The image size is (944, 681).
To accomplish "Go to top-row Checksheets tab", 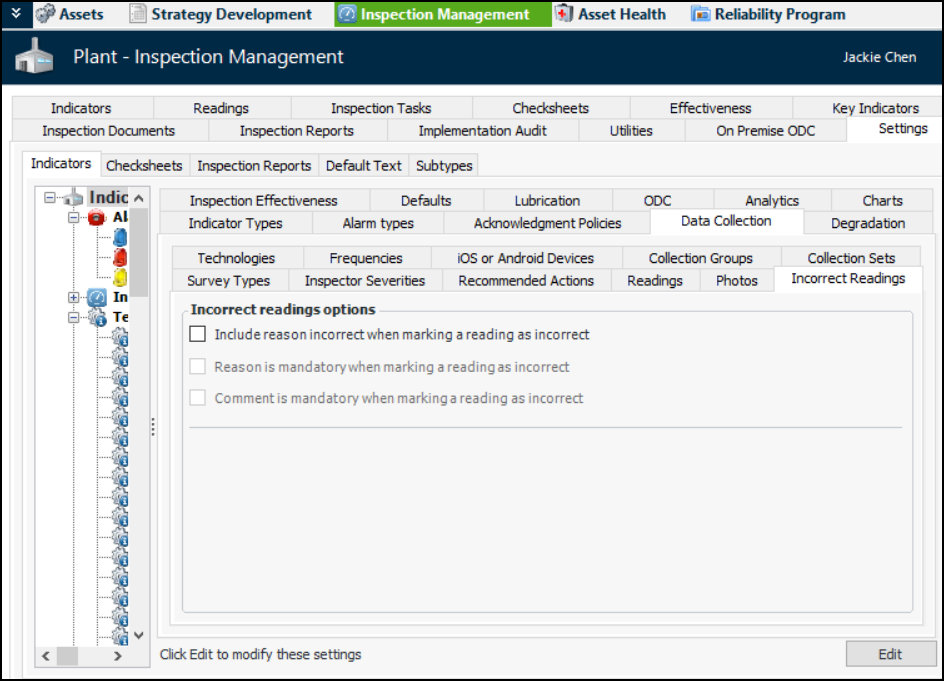I will (550, 108).
